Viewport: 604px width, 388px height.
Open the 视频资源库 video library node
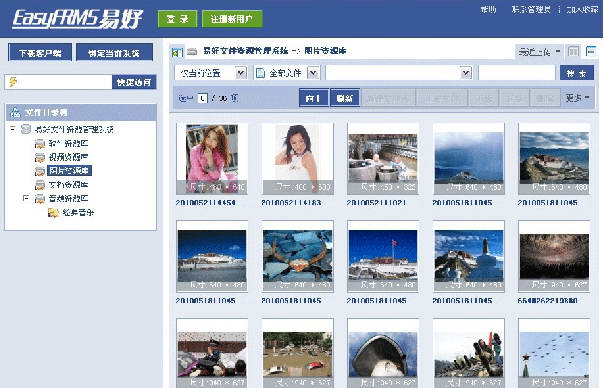click(x=68, y=157)
